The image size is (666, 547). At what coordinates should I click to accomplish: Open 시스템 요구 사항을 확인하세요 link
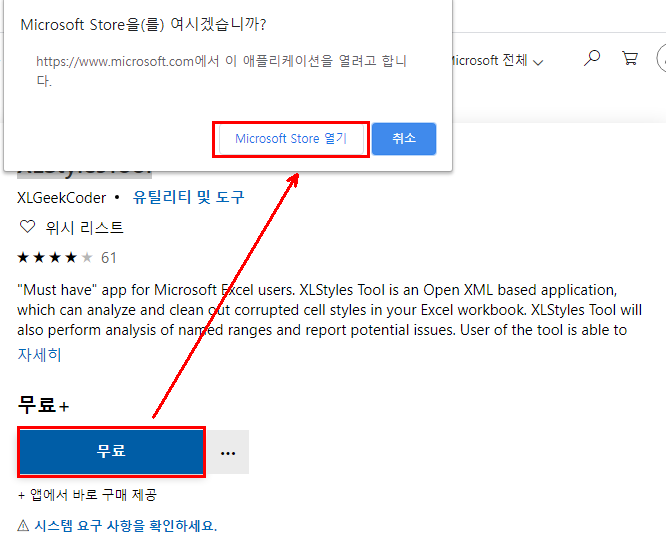click(x=126, y=526)
